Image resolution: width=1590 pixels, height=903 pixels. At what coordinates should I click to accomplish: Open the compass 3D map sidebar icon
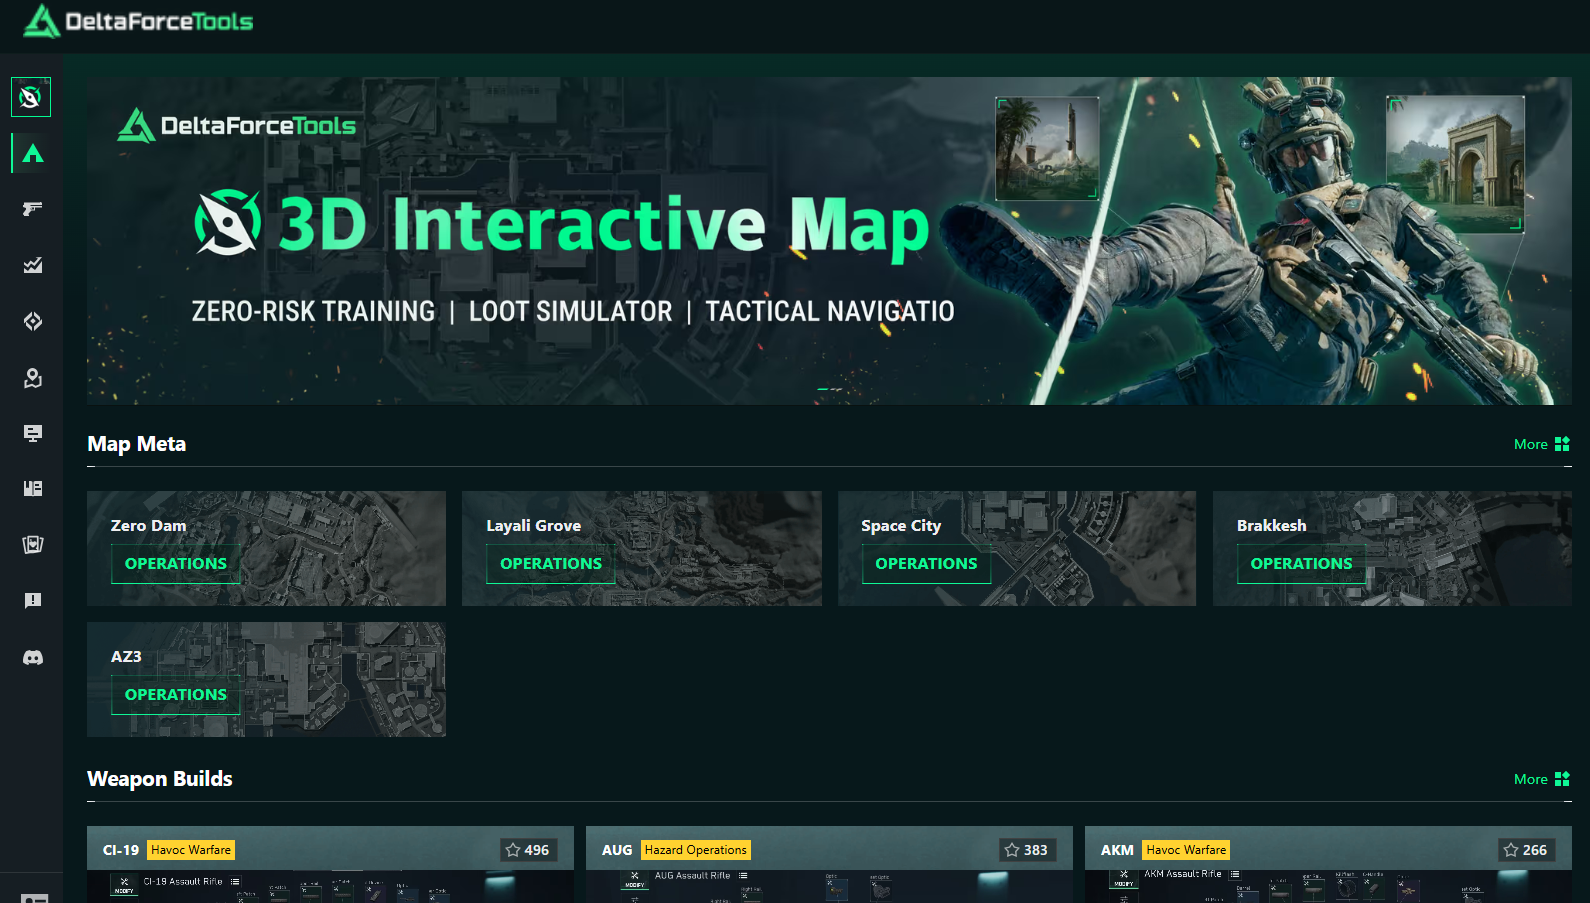click(31, 97)
